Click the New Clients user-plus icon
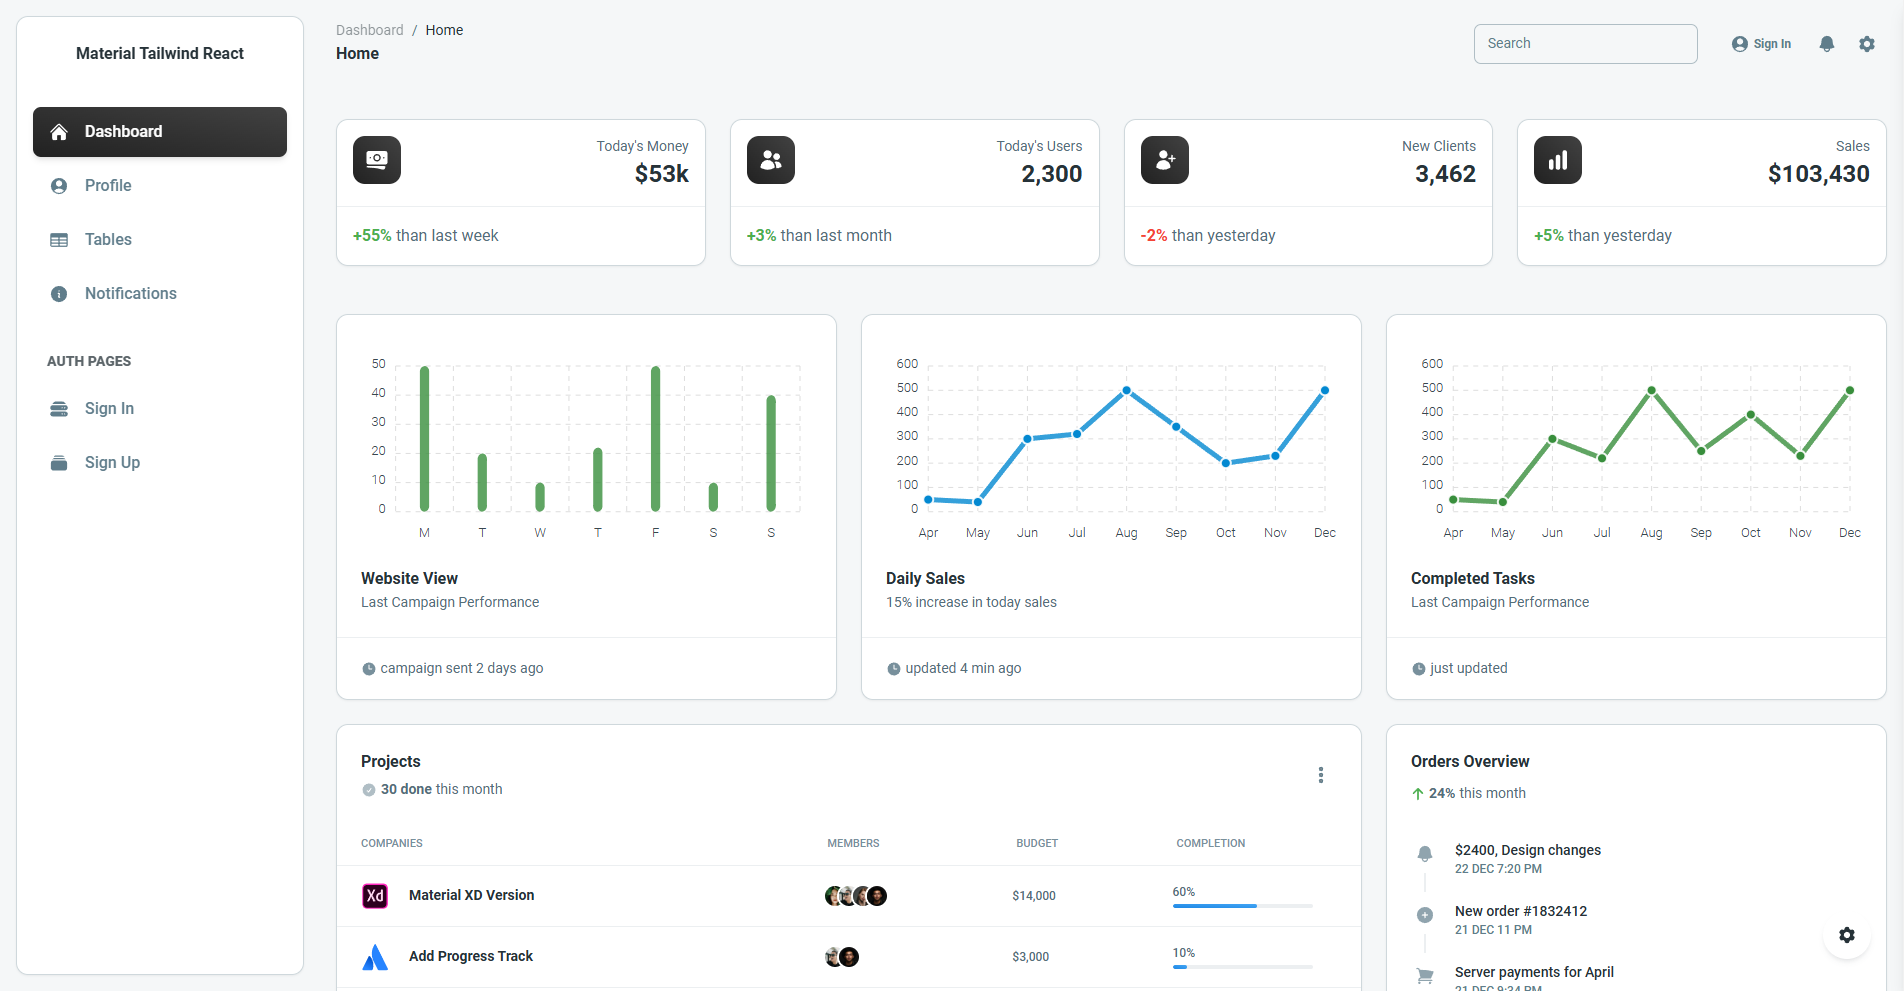Screen dimensions: 1904x991 click(1165, 160)
